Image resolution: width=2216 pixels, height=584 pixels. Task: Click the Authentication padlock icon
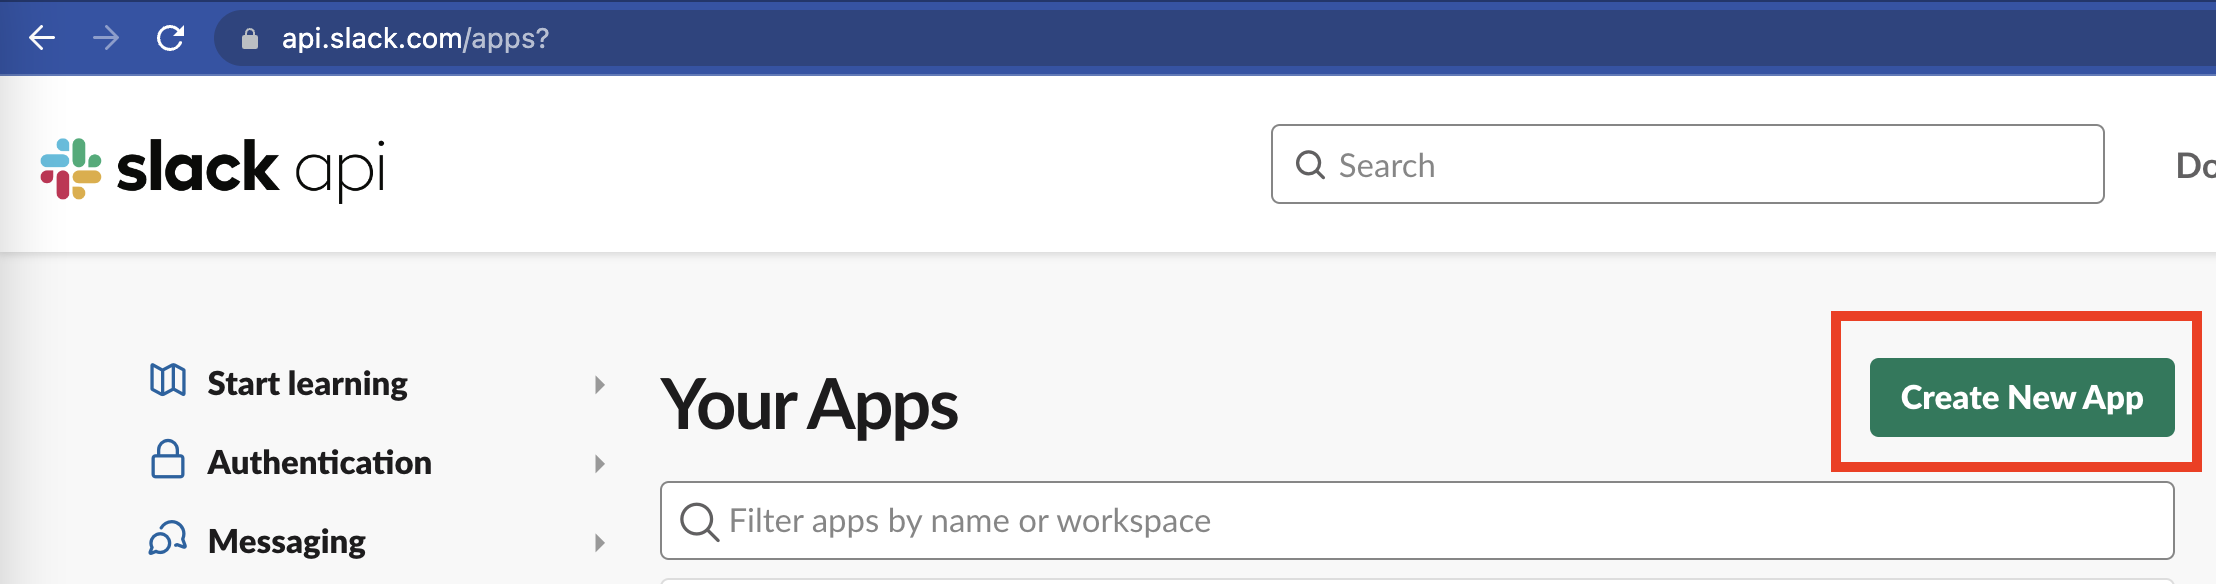click(168, 462)
